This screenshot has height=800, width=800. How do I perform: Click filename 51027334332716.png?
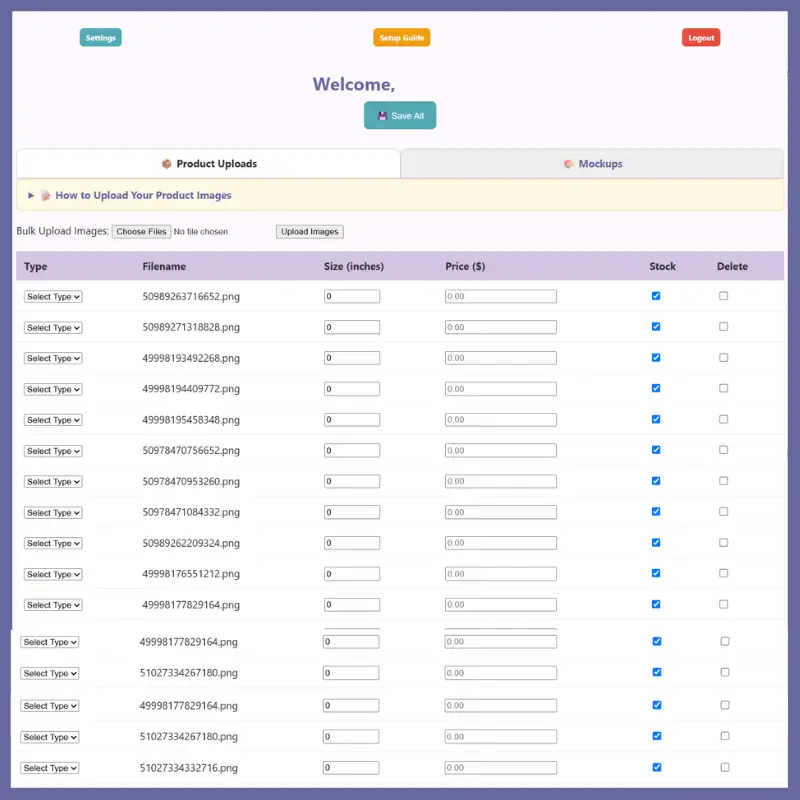(189, 768)
